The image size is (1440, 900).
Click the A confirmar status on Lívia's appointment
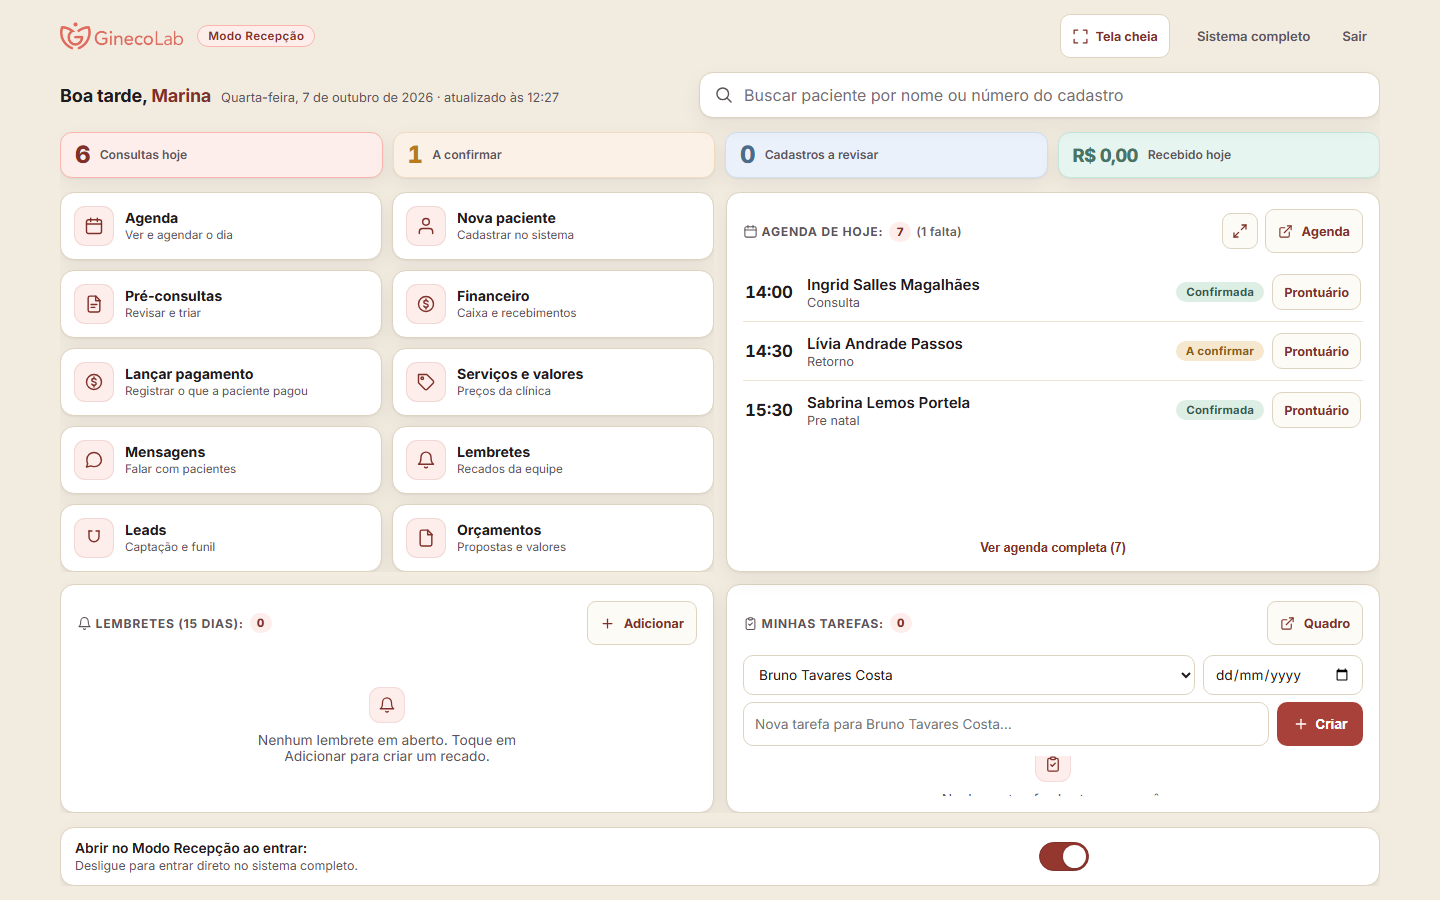pos(1220,351)
